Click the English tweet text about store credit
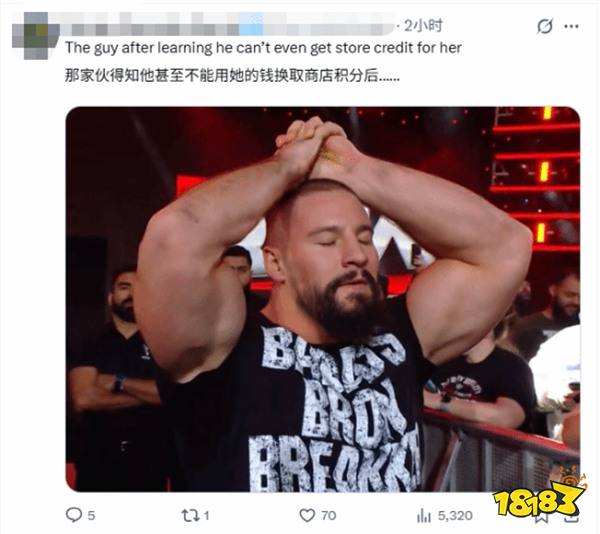Screen dimensions: 600x534 263,48
